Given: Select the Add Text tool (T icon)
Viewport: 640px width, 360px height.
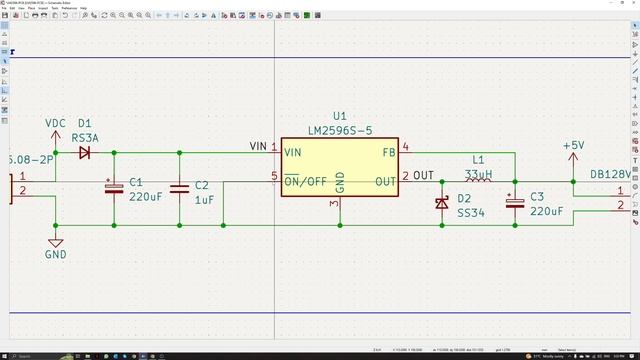Looking at the screenshot, I should (635, 160).
